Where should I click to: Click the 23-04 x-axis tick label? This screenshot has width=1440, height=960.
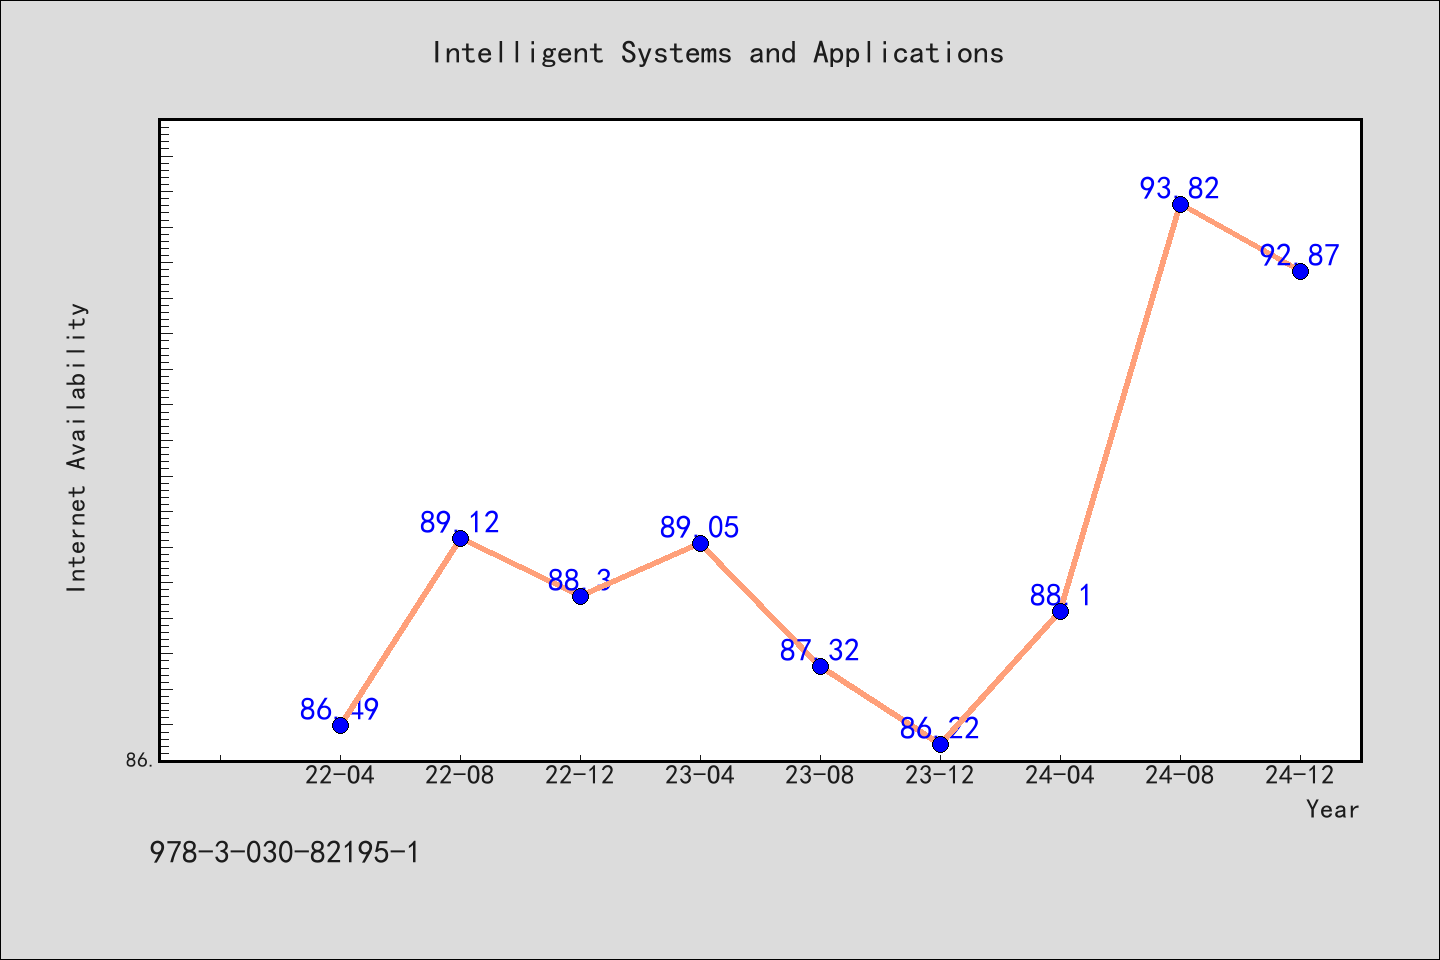pos(700,776)
